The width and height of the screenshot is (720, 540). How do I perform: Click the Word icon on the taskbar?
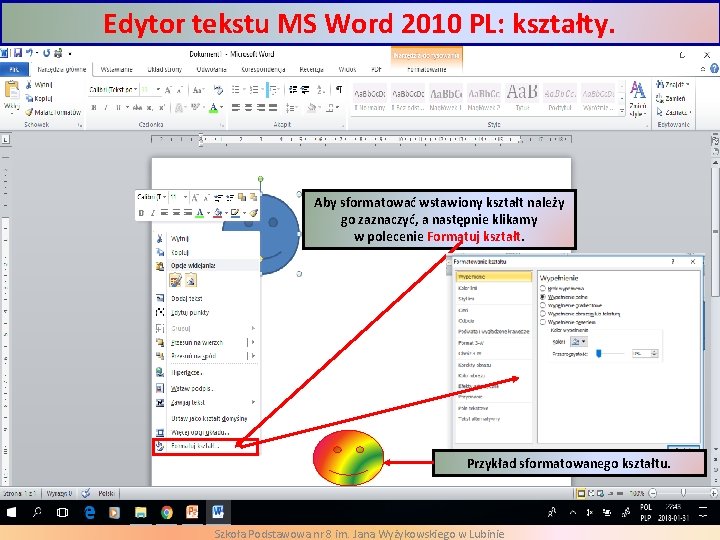click(x=218, y=512)
